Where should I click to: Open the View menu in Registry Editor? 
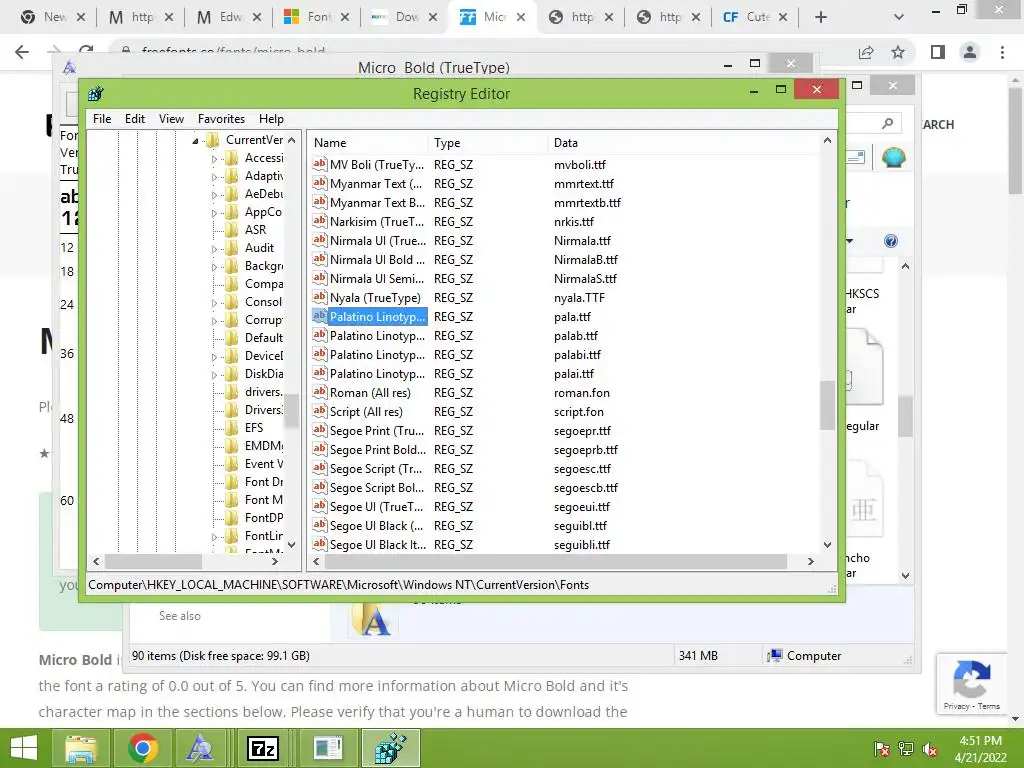pos(171,119)
